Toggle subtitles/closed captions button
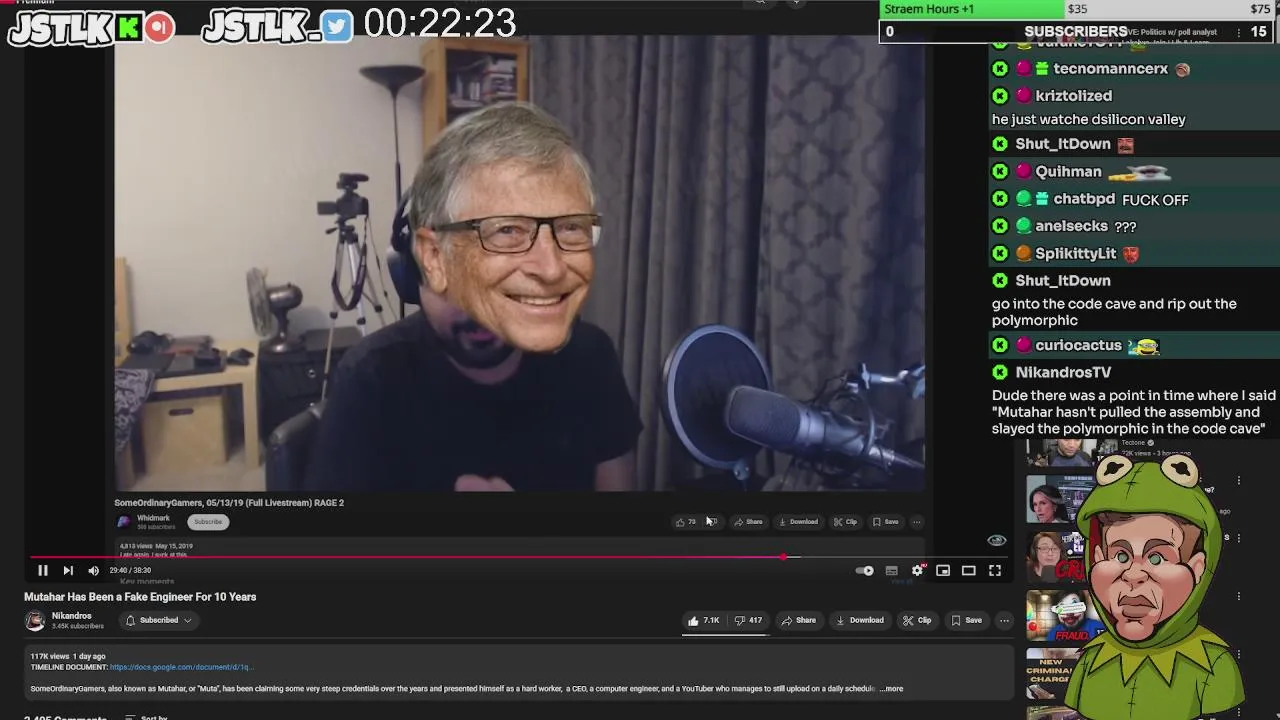 (891, 570)
